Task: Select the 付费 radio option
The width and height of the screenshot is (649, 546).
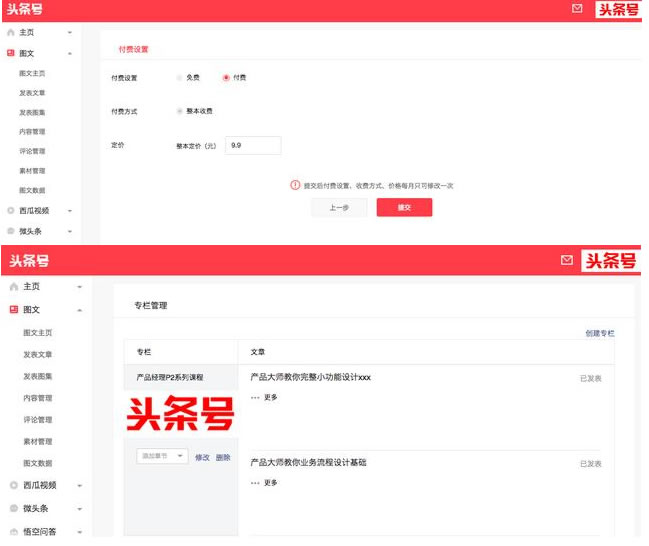Action: tap(226, 78)
